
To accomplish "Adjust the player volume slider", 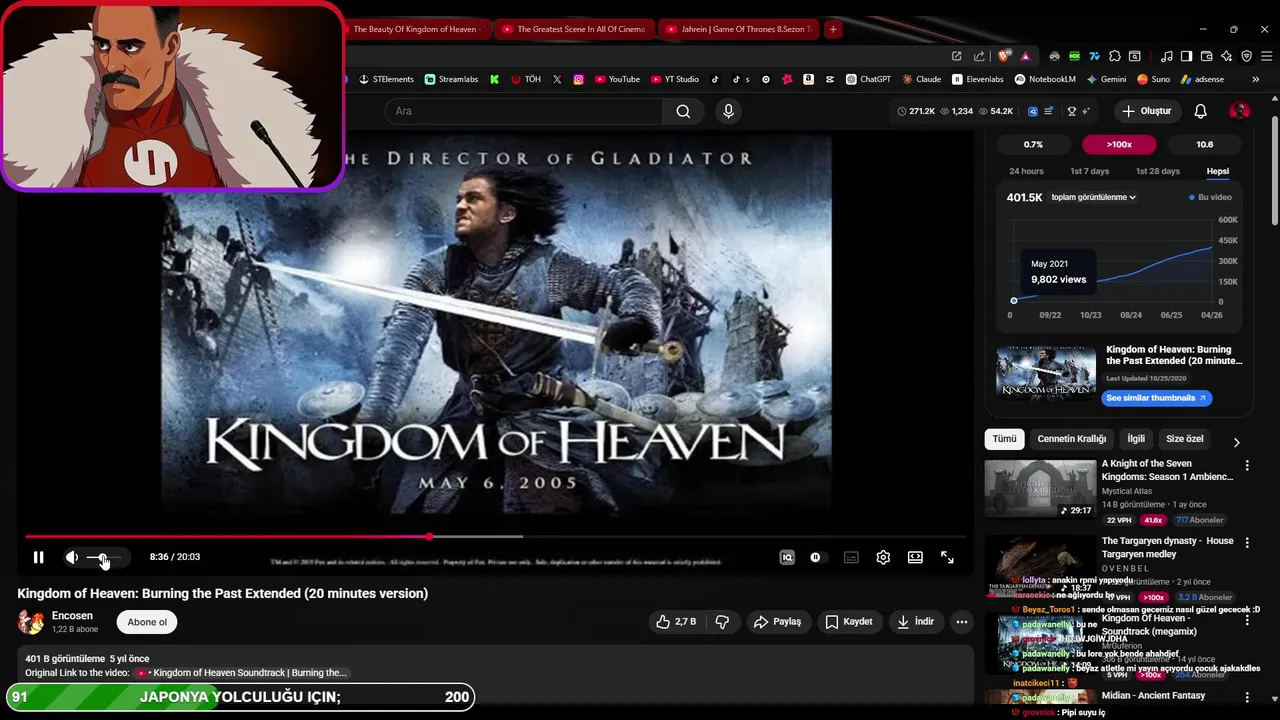I will tap(104, 557).
